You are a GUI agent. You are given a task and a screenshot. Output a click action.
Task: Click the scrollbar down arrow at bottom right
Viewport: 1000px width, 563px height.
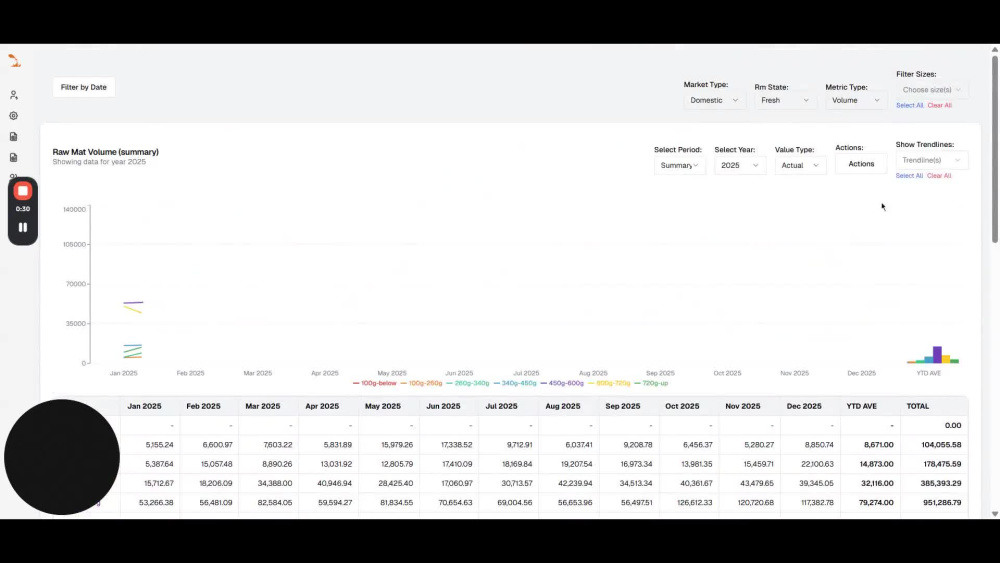995,514
